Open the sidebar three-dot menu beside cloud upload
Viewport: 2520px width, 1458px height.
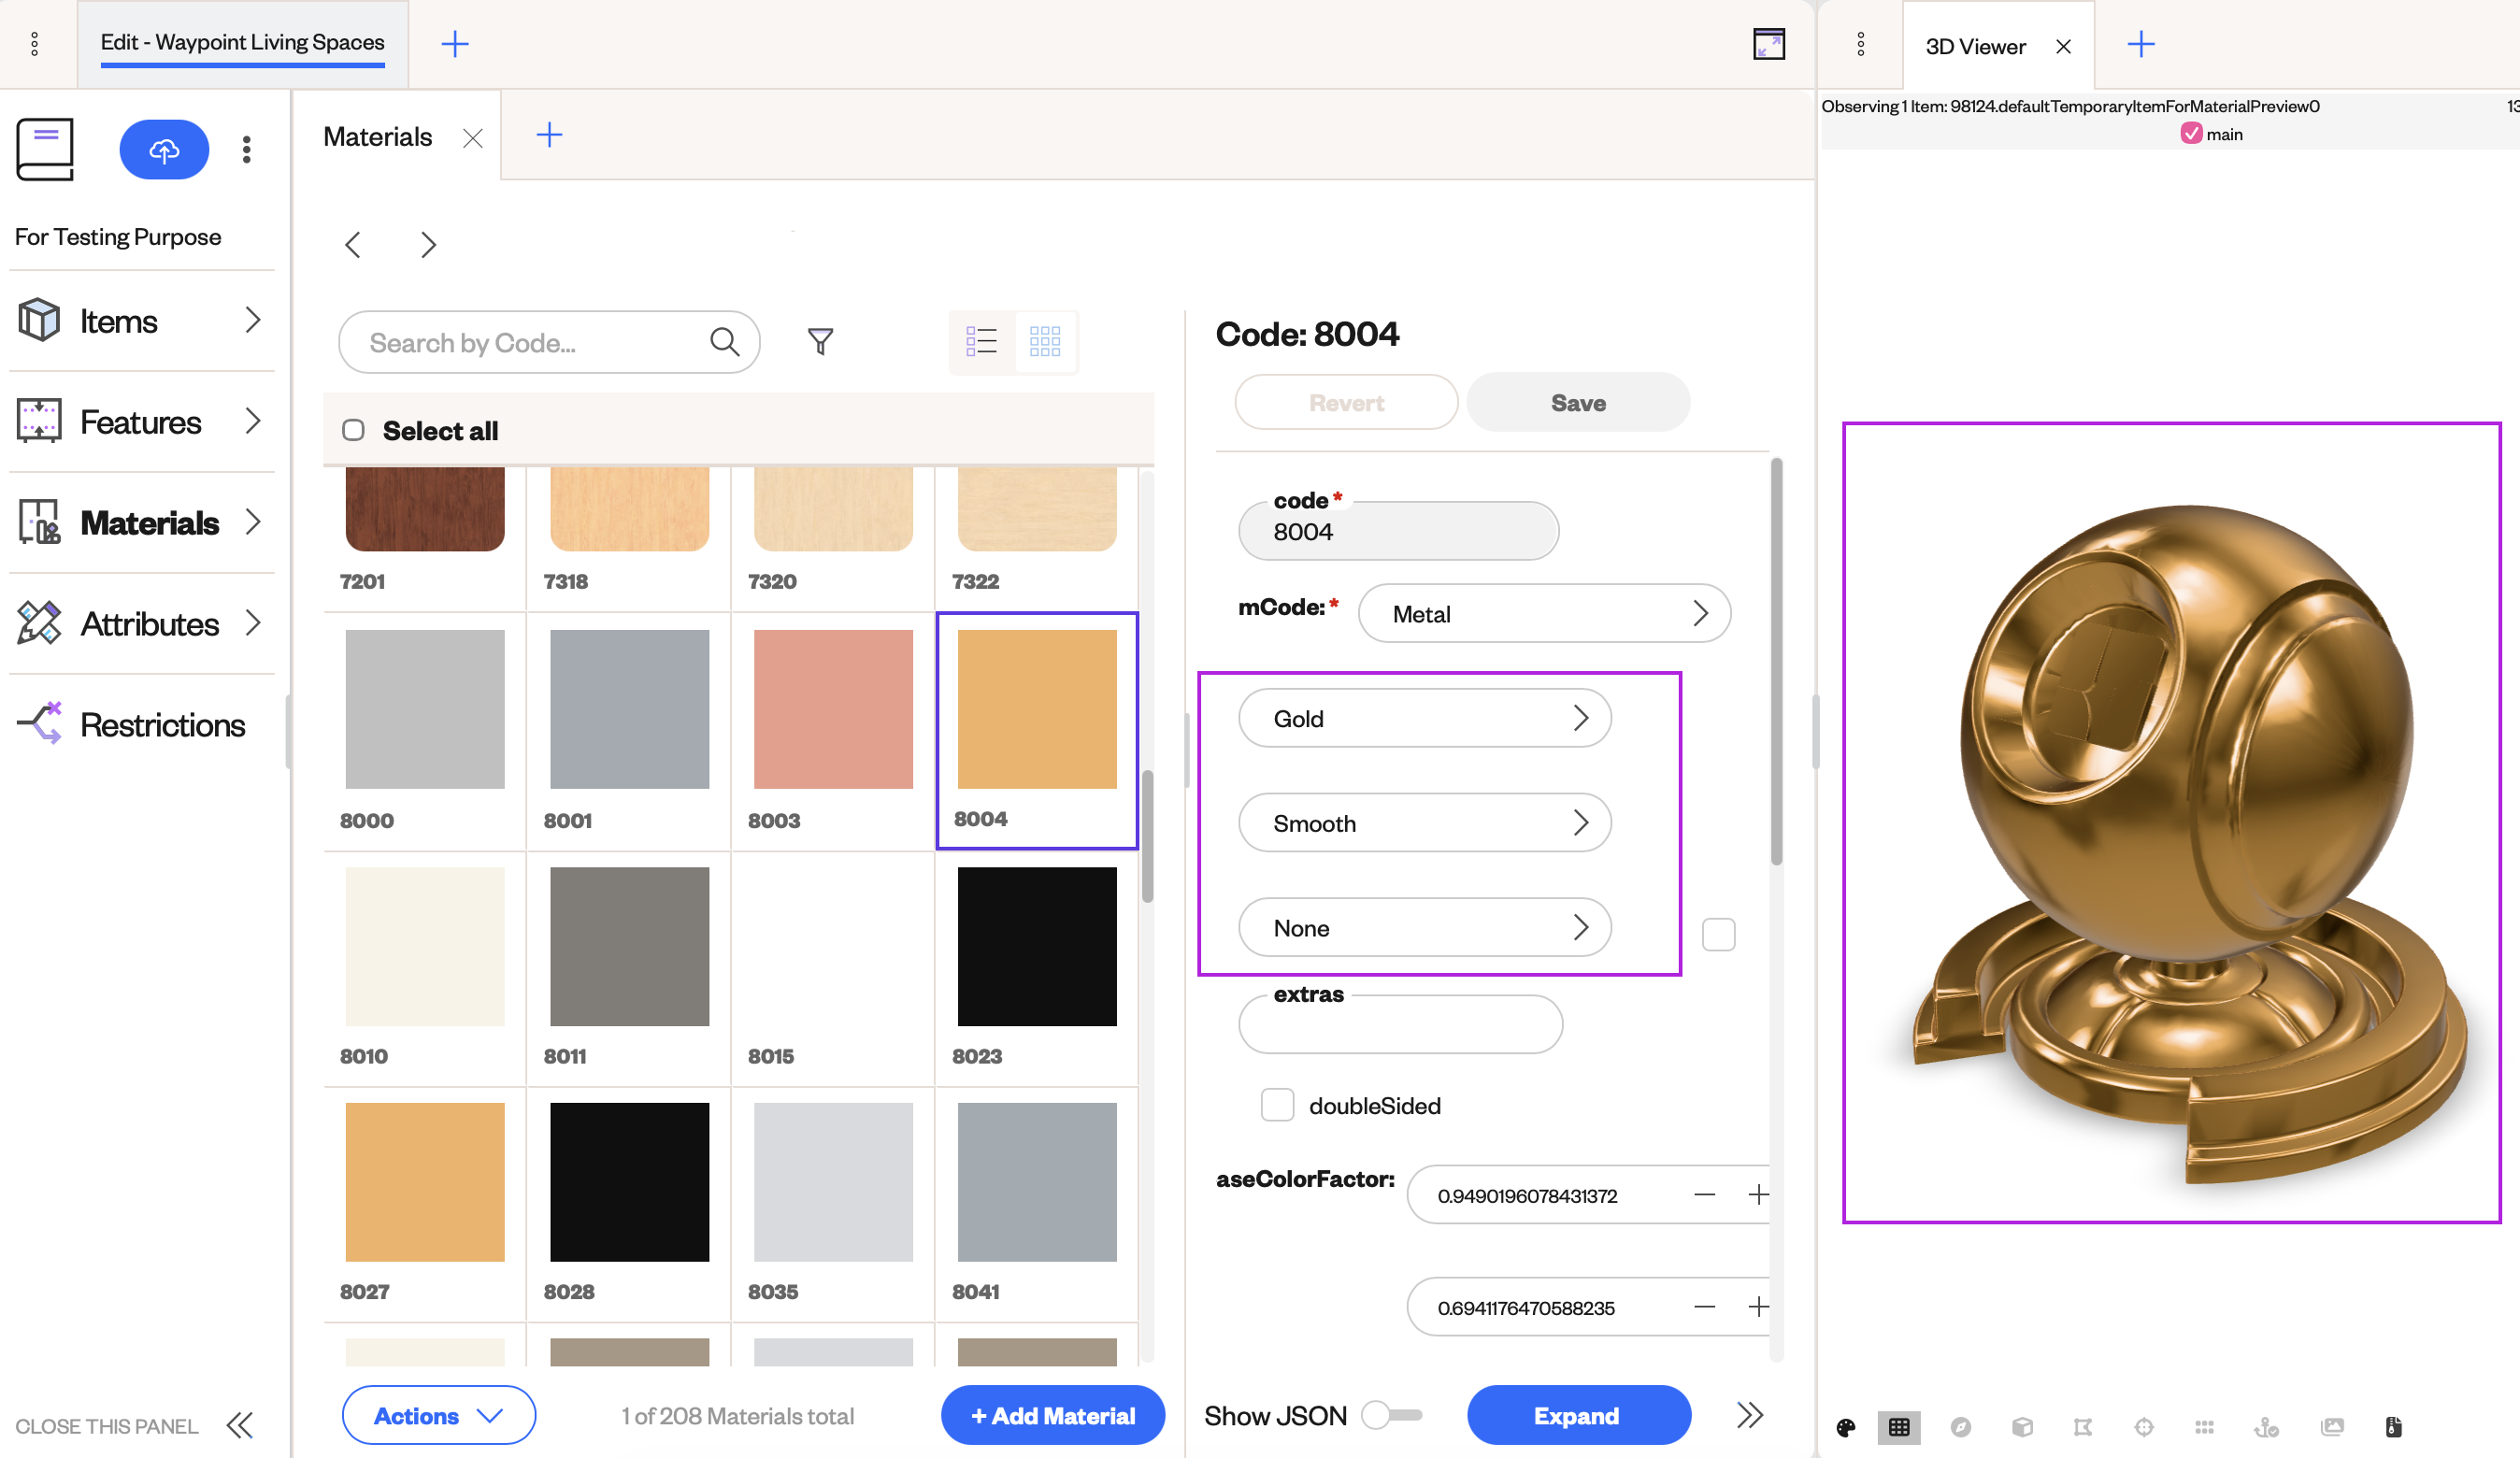pos(246,150)
